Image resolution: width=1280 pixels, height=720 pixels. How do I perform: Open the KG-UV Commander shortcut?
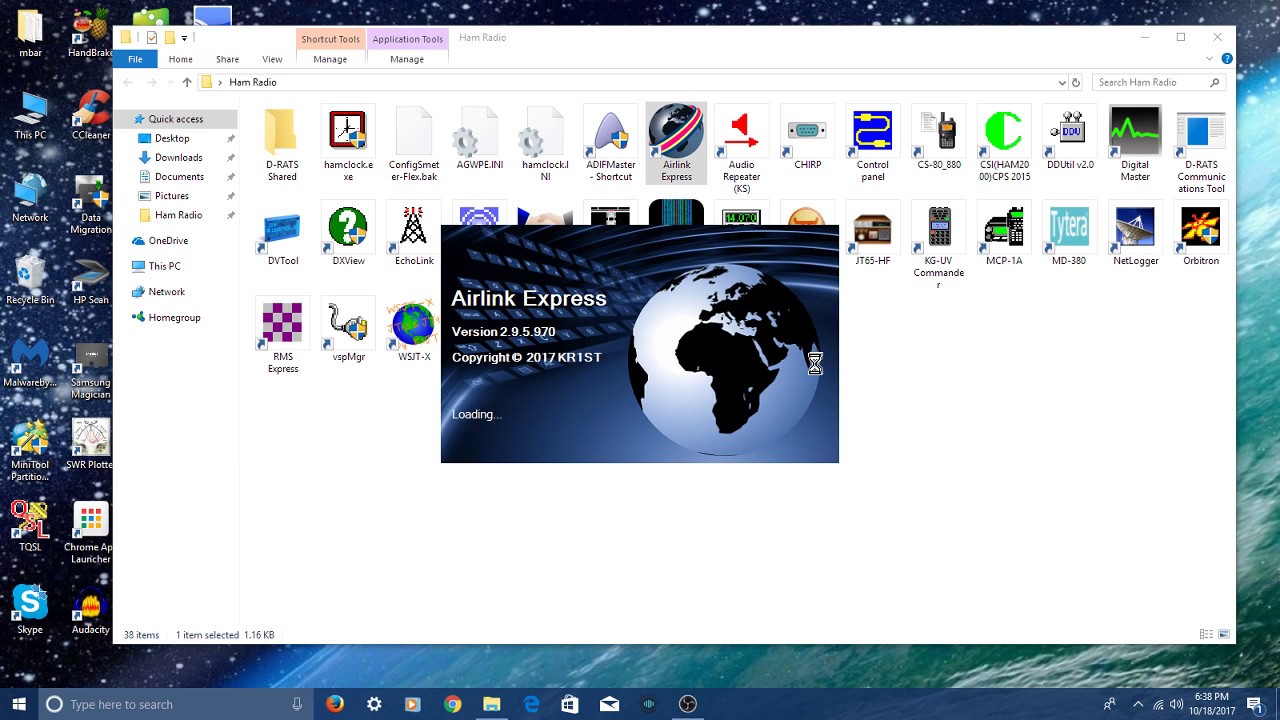click(938, 247)
